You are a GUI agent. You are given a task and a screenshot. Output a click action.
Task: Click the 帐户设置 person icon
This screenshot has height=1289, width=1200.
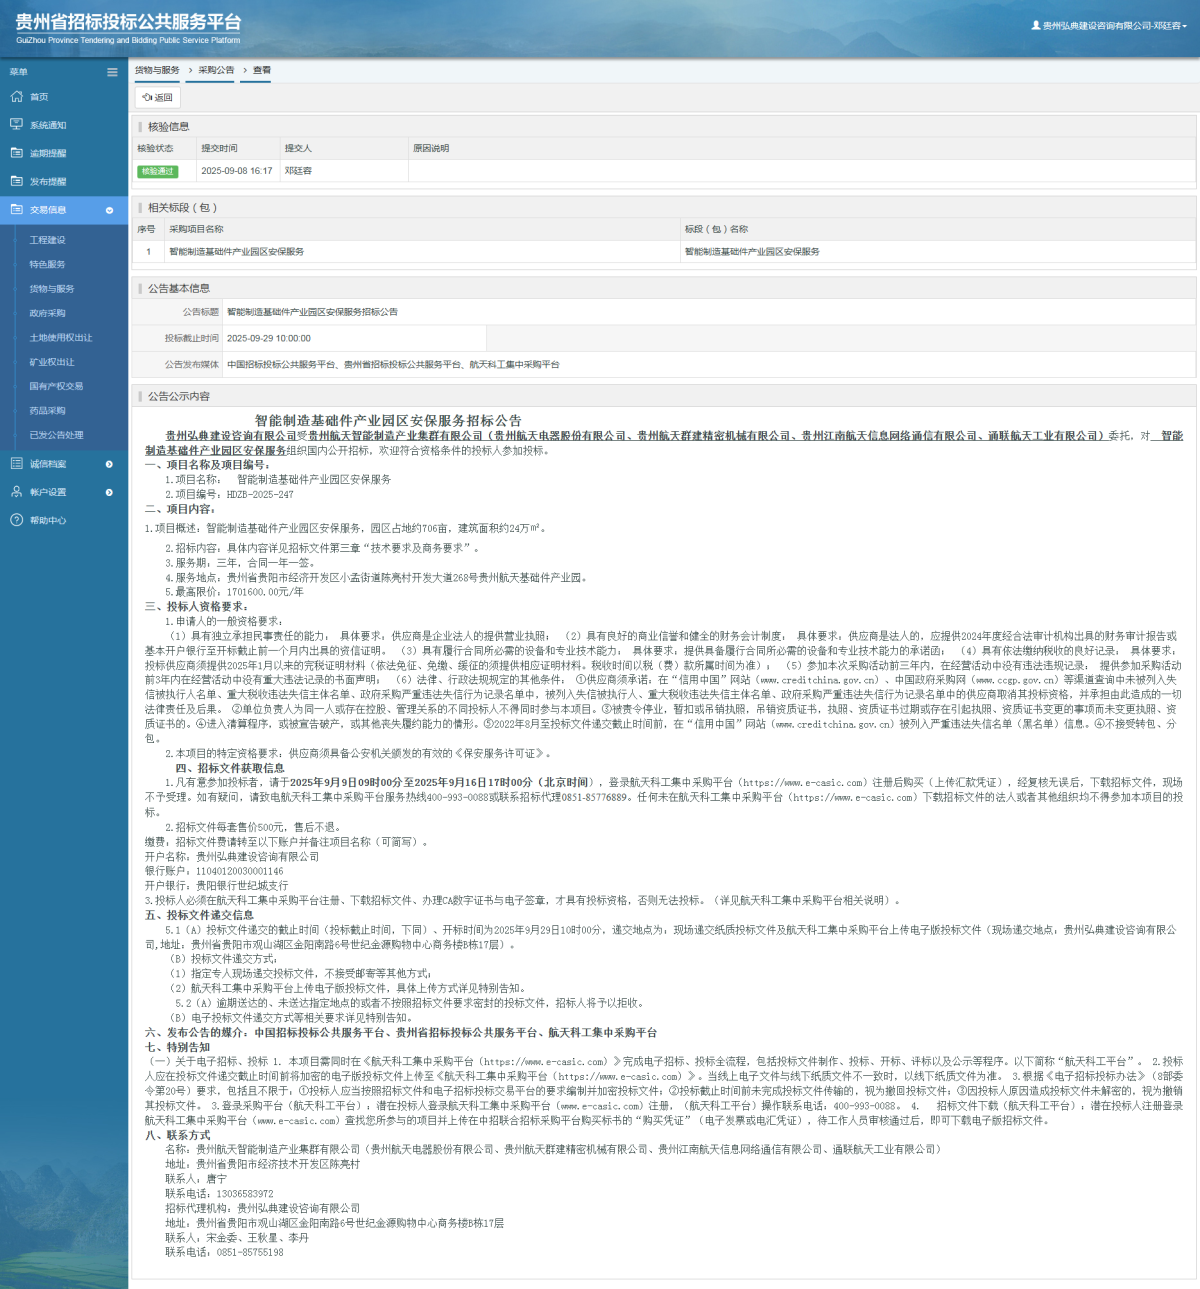pos(16,492)
